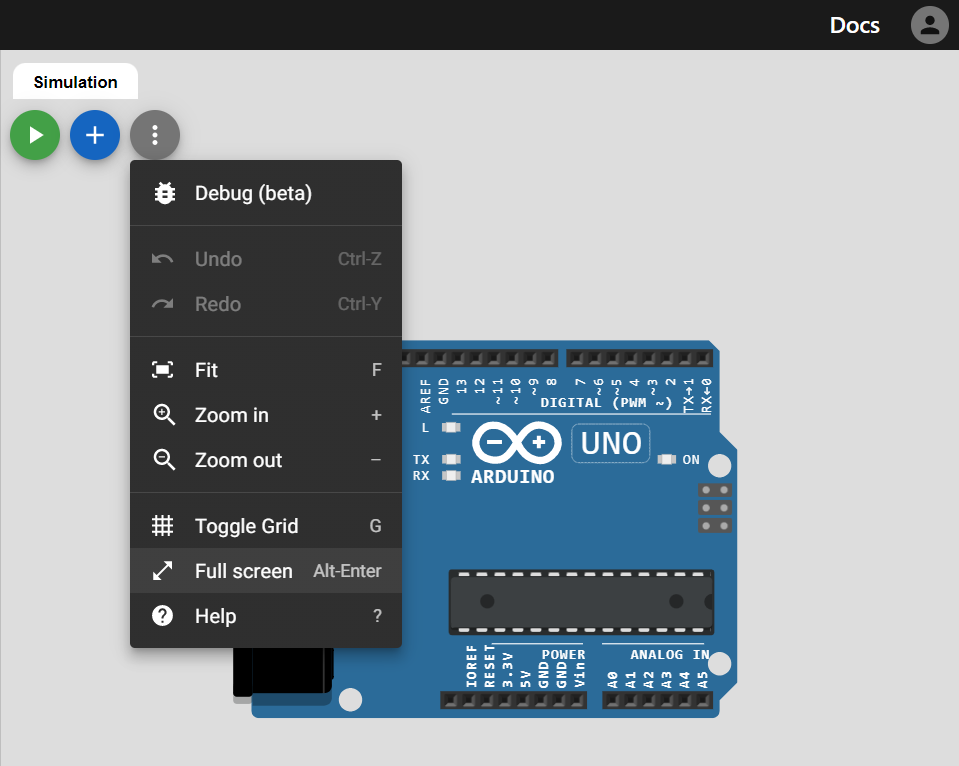Click the Zoom in magnifier icon
This screenshot has height=766, width=959.
[163, 415]
